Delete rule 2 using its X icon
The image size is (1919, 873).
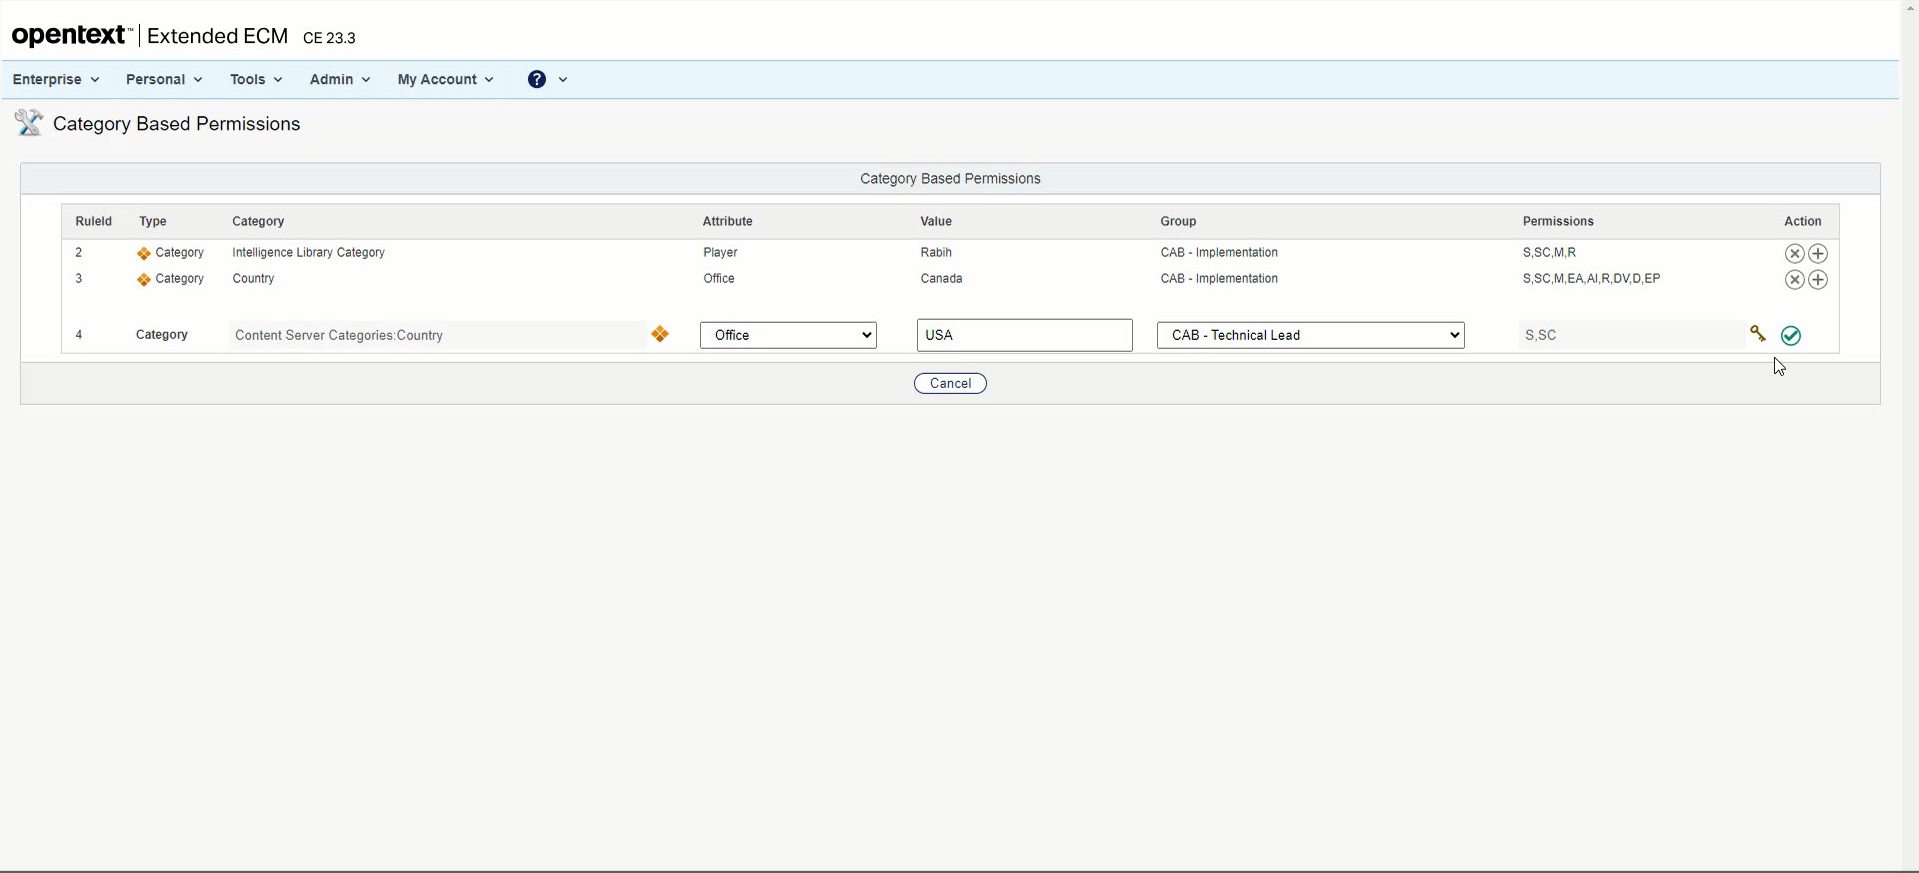[x=1794, y=254]
